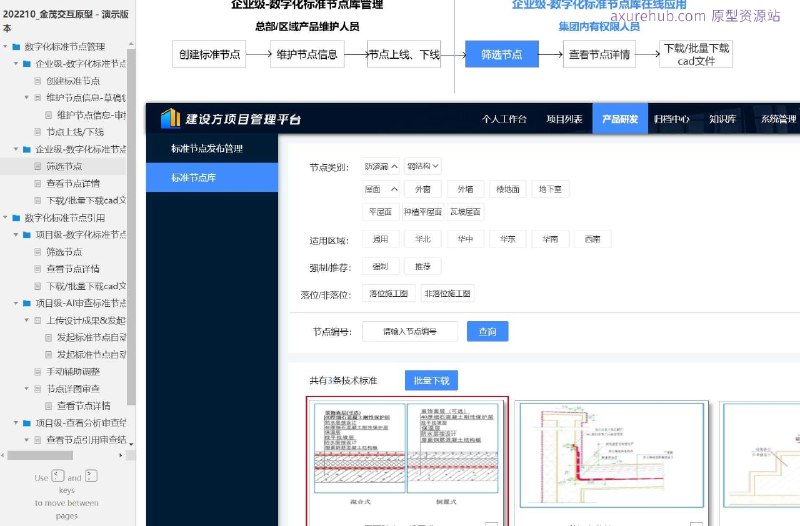Select the 华南 region filter

coord(550,239)
